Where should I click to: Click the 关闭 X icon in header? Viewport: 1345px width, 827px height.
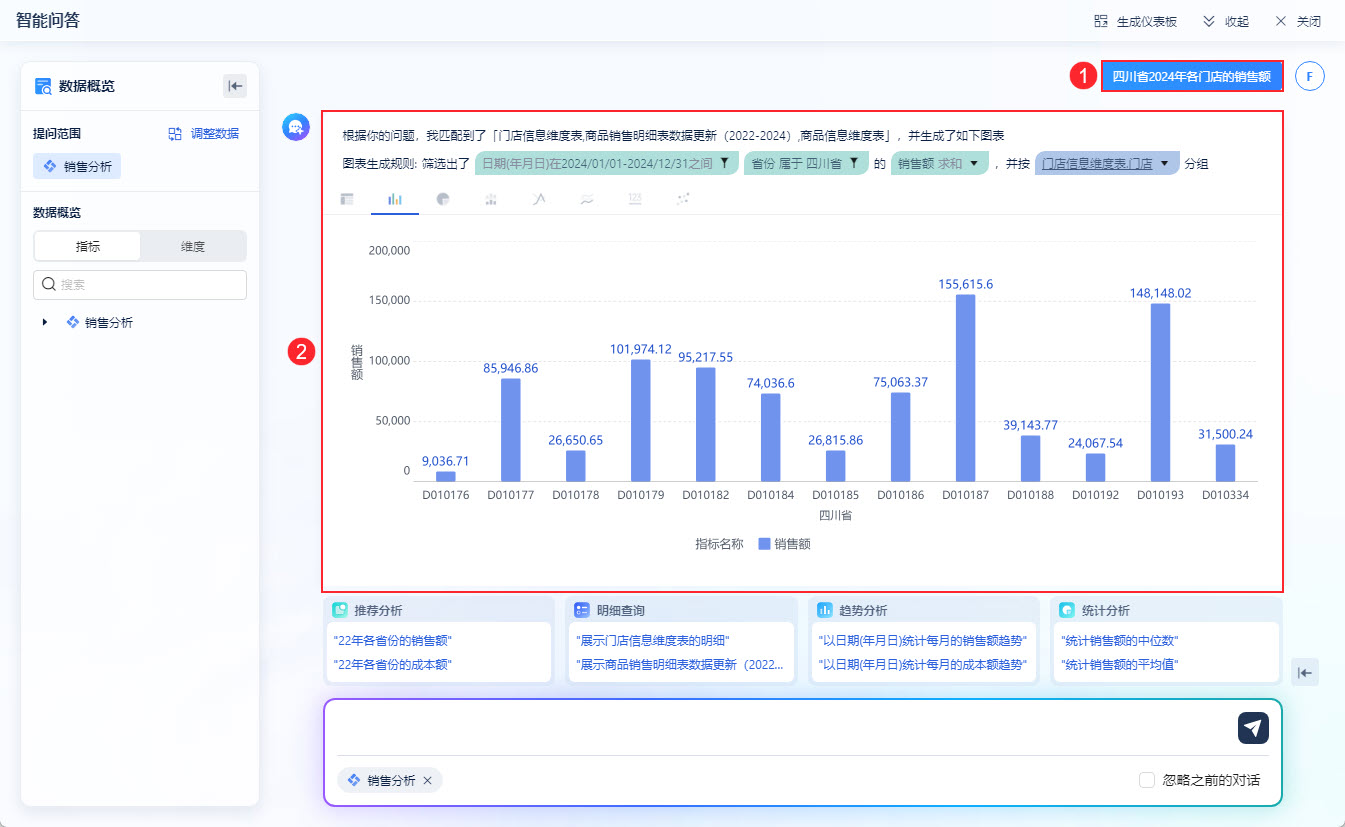point(1281,21)
